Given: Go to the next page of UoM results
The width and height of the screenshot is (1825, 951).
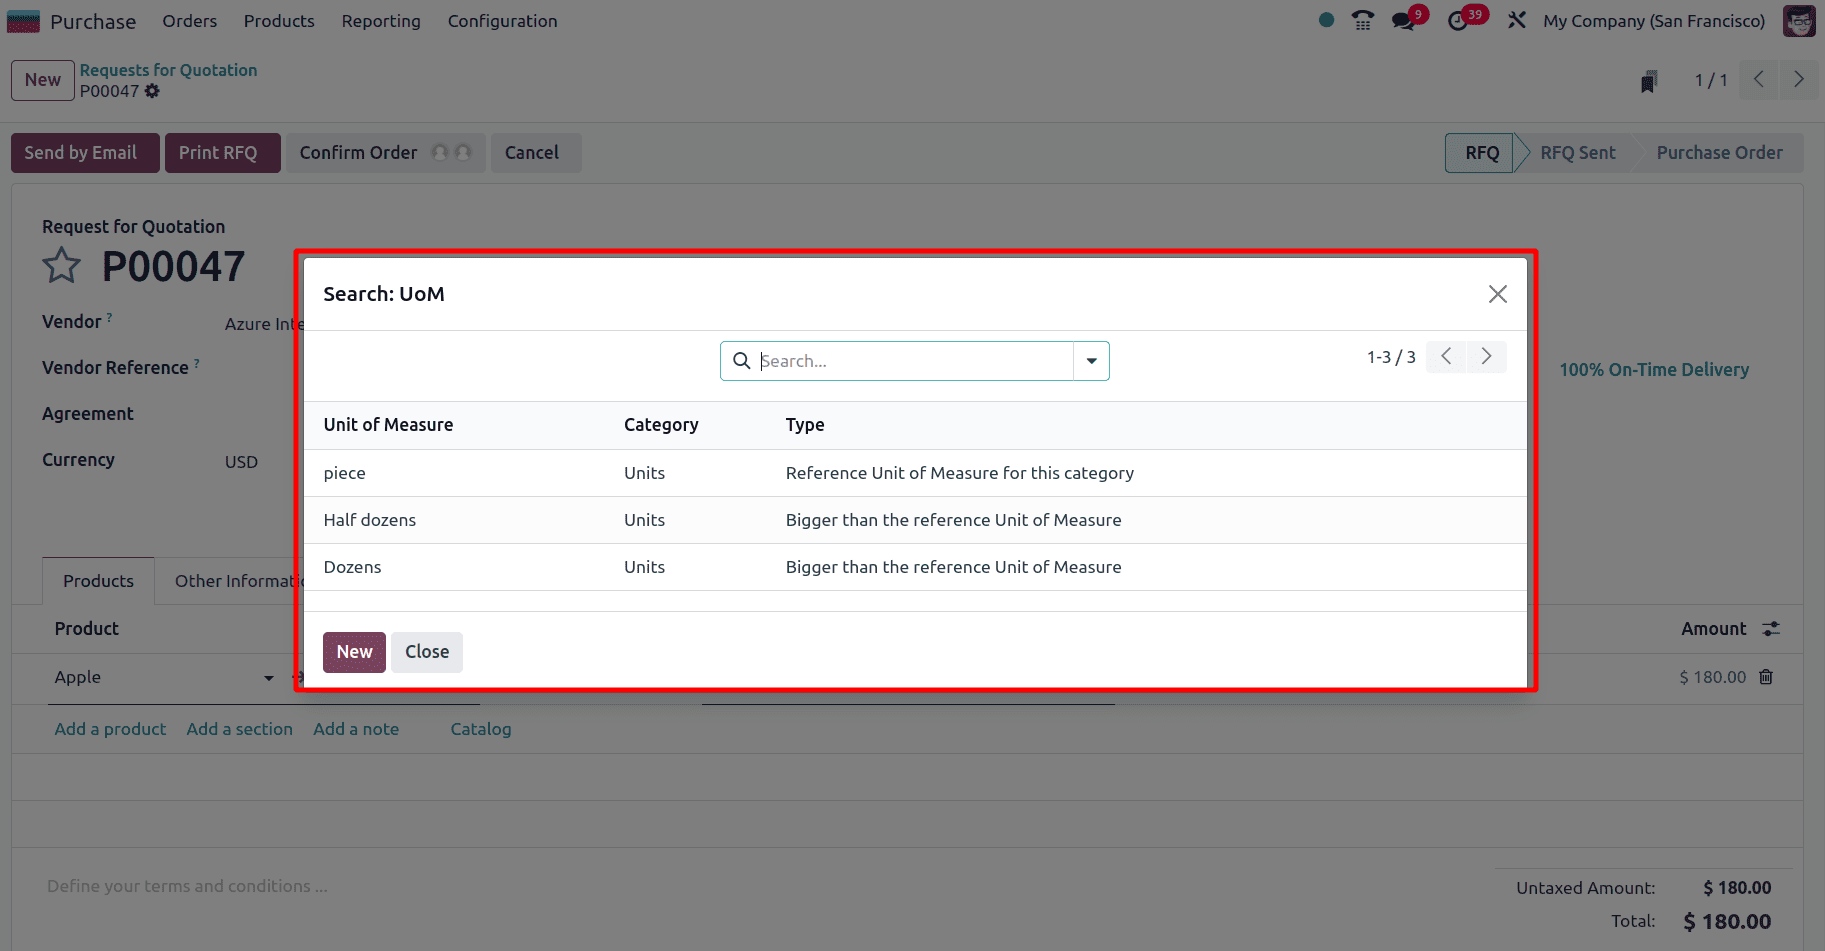Looking at the screenshot, I should click(1486, 356).
